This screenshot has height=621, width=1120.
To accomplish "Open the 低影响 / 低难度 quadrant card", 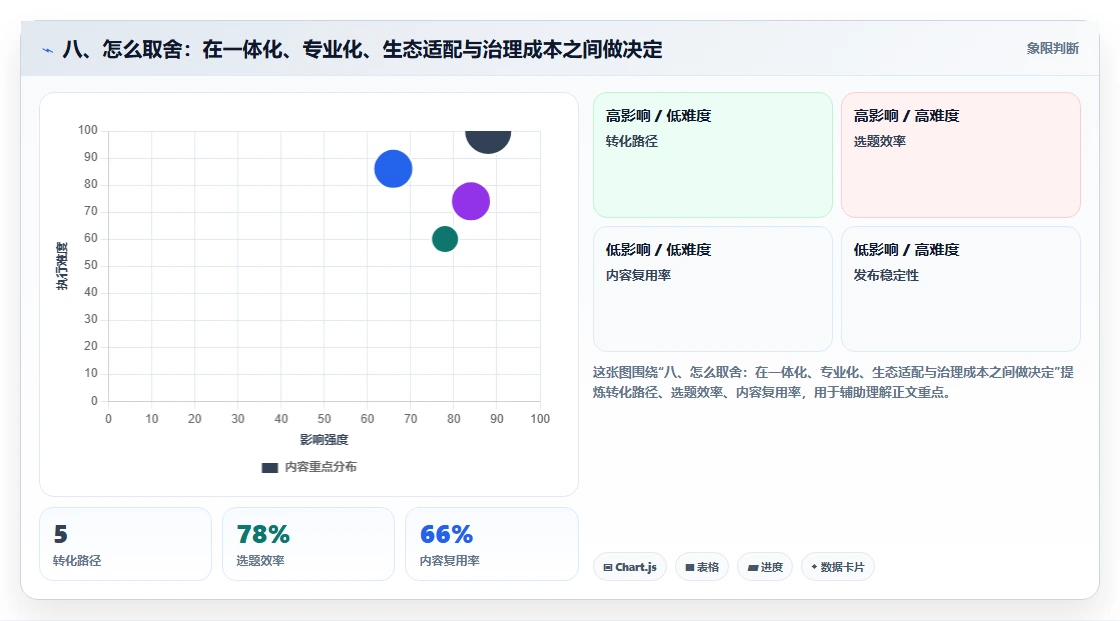I will (713, 289).
